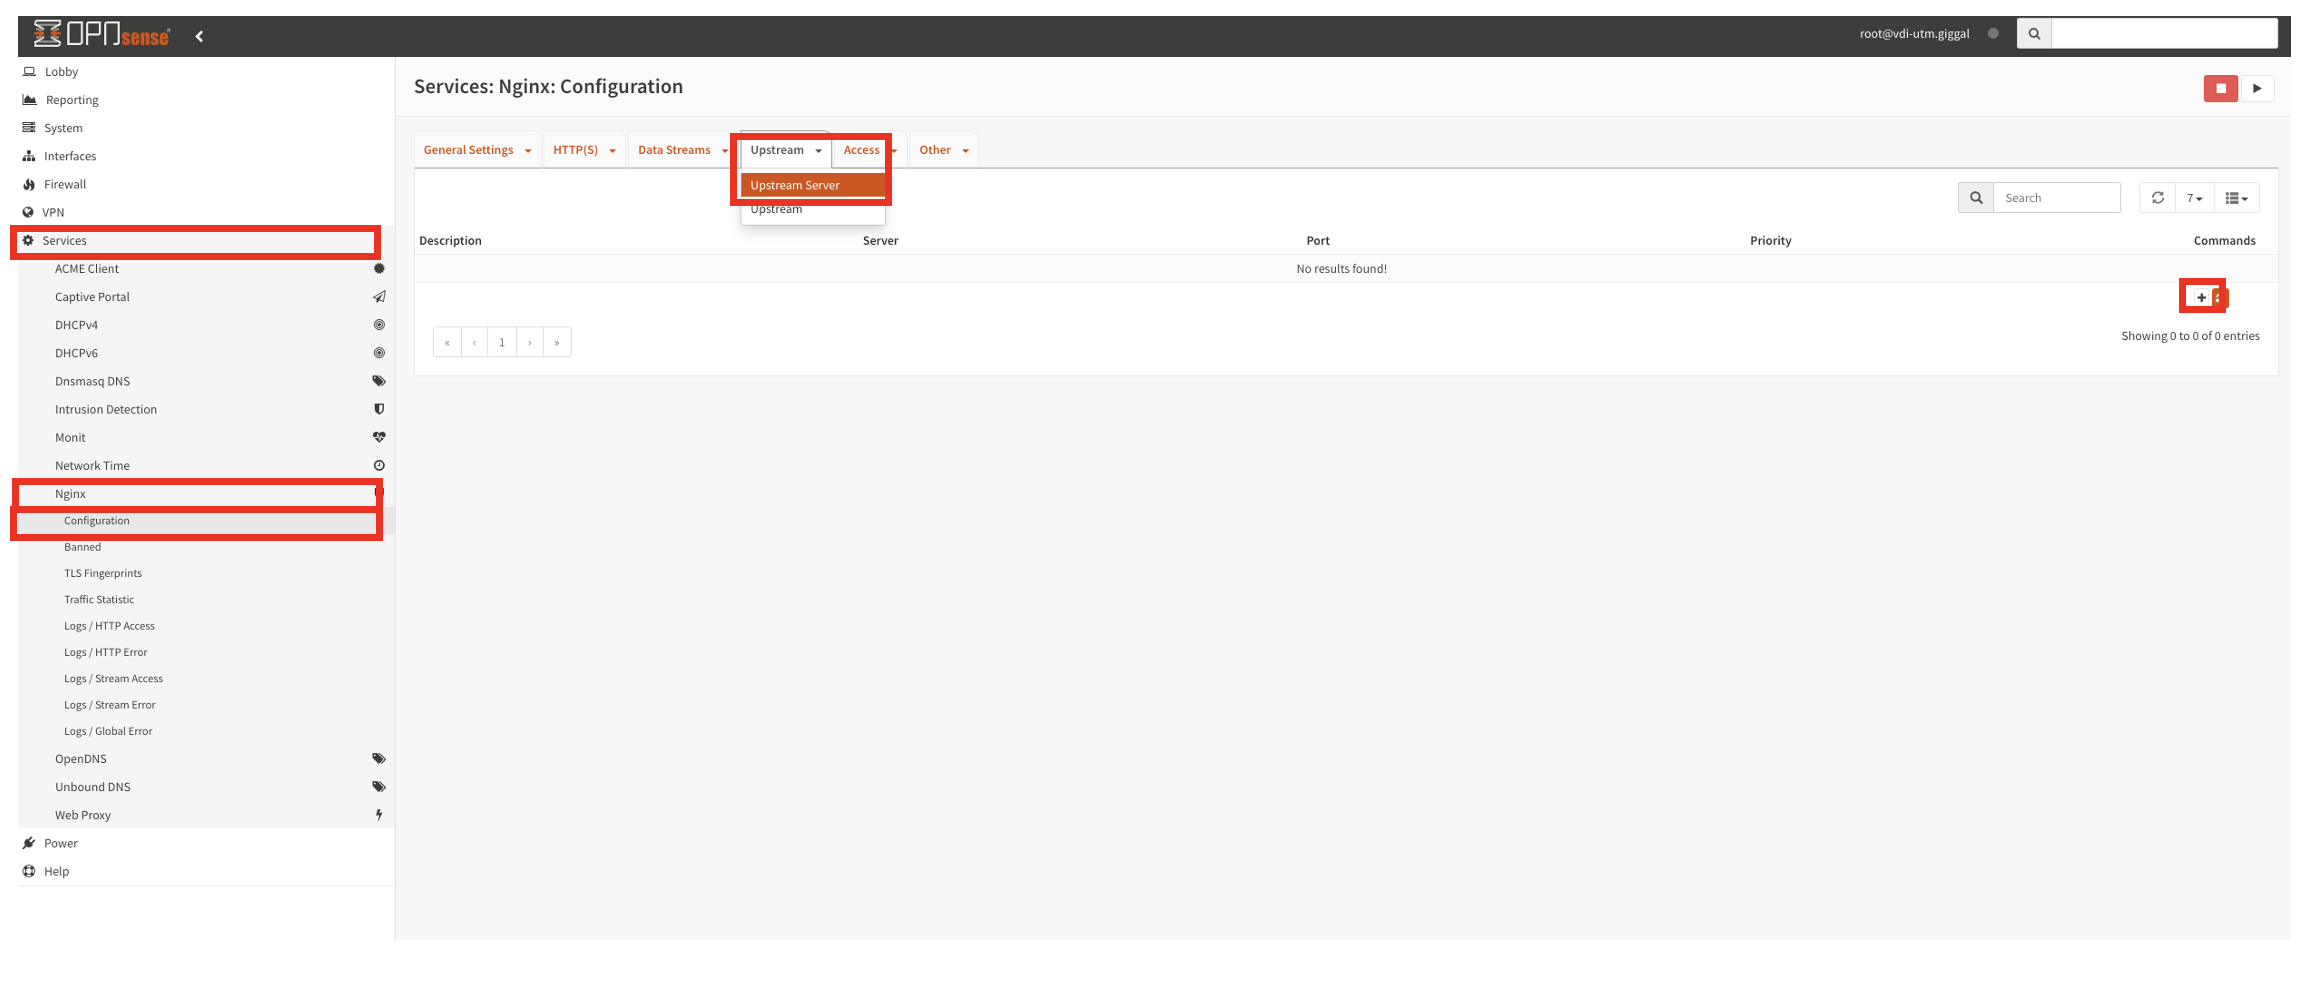Sort by the Priority column header
2302x998 pixels.
pyautogui.click(x=1771, y=241)
